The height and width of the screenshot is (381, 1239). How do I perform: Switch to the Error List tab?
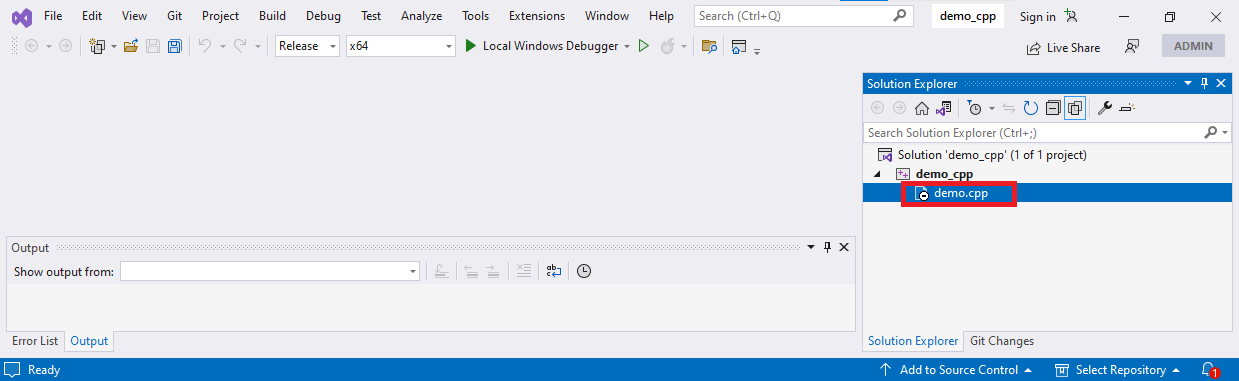(x=35, y=341)
